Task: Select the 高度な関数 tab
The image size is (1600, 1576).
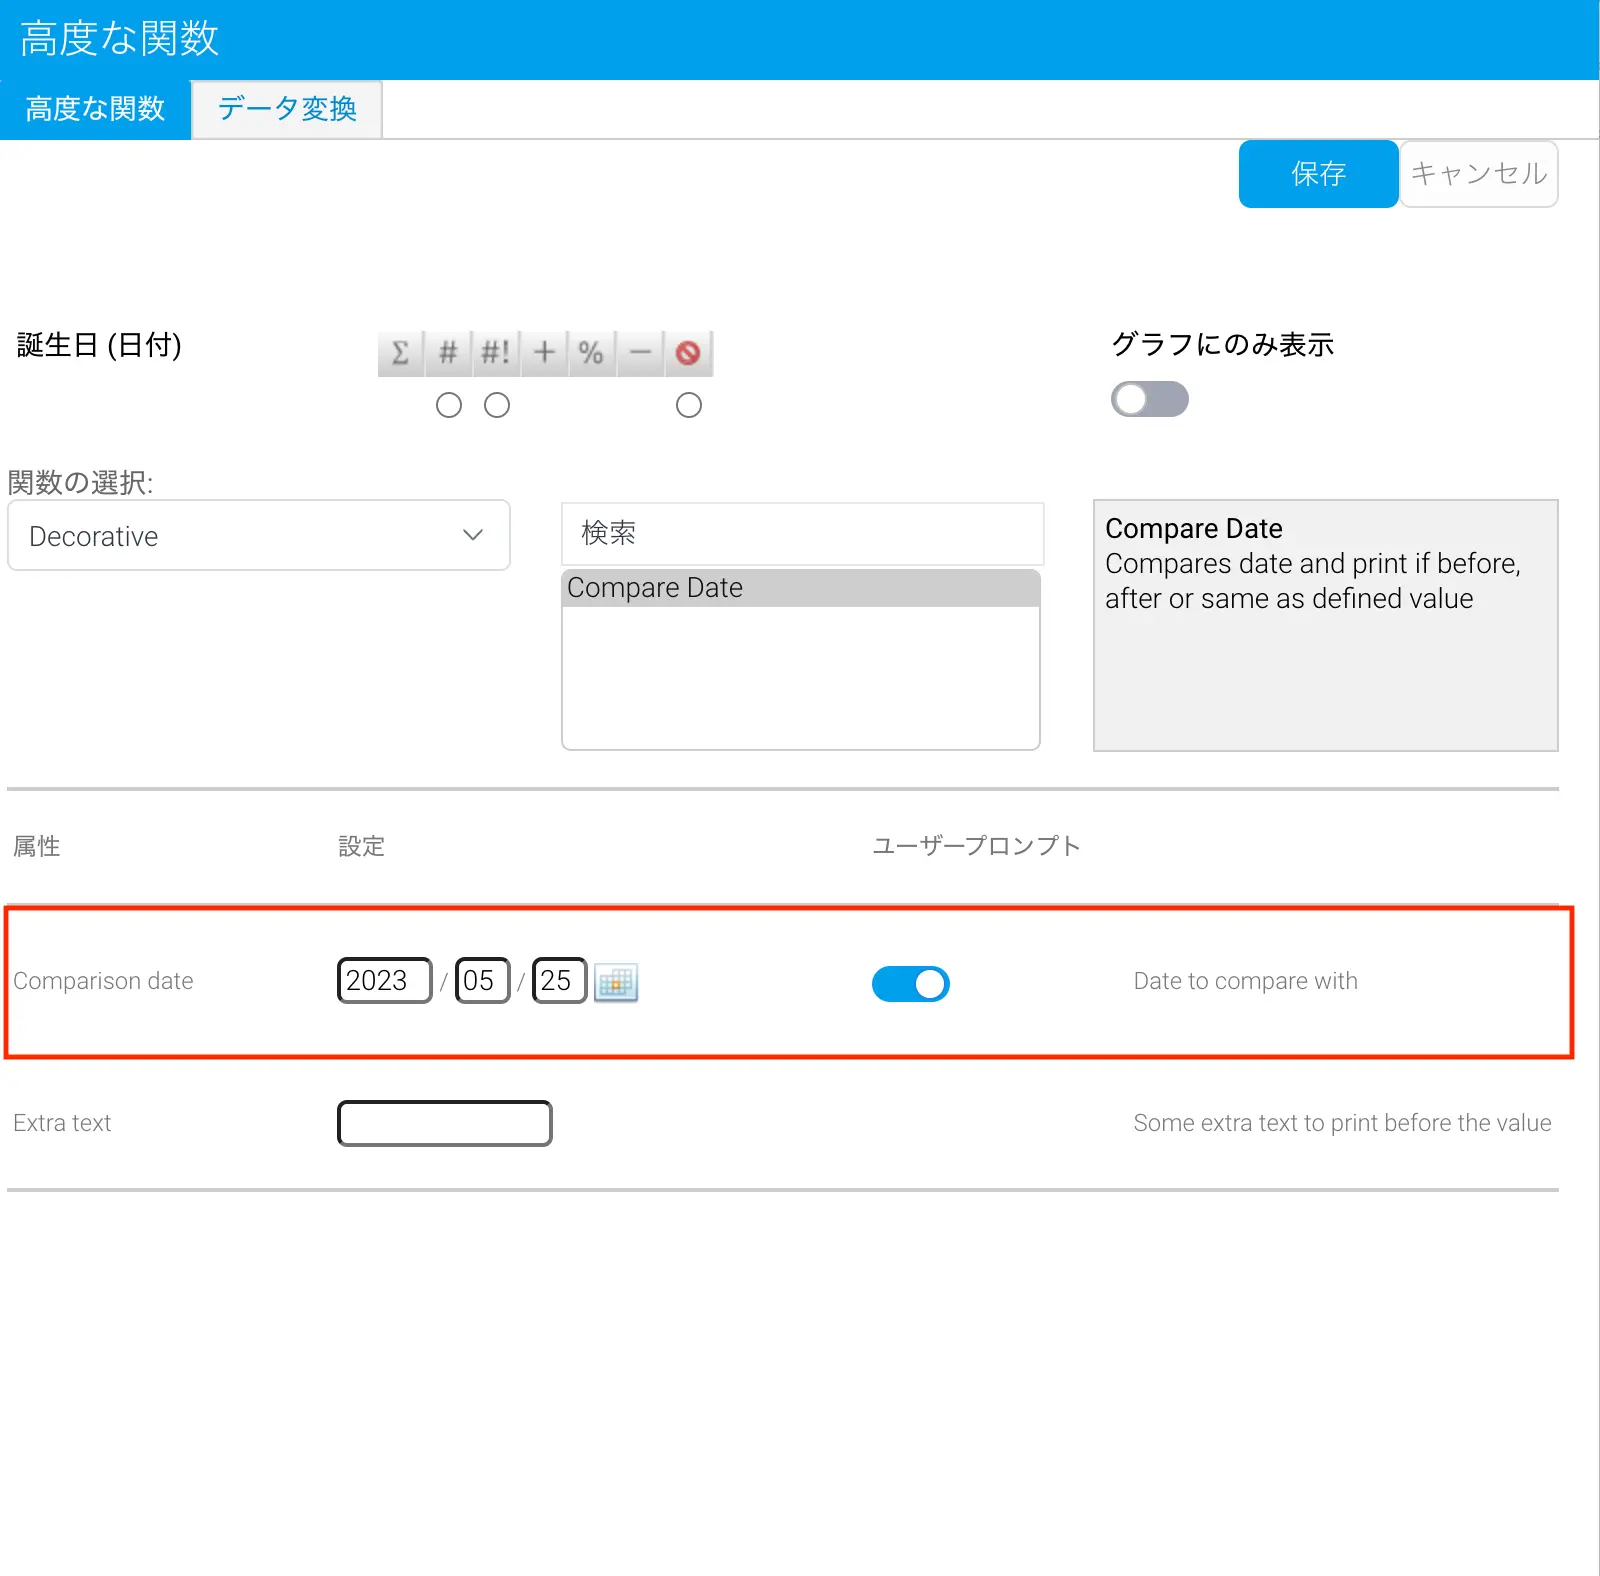Action: click(x=95, y=109)
